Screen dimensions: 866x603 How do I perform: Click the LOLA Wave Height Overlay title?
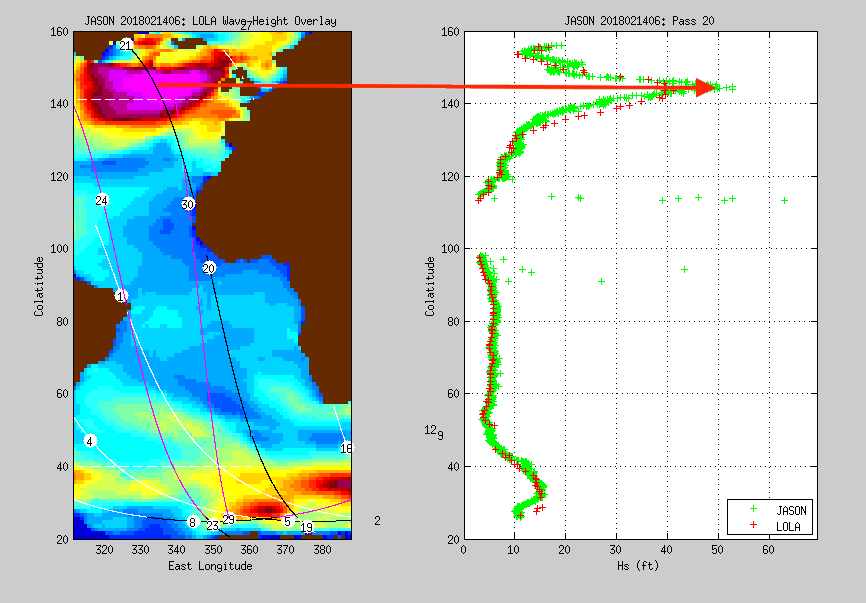pos(210,20)
